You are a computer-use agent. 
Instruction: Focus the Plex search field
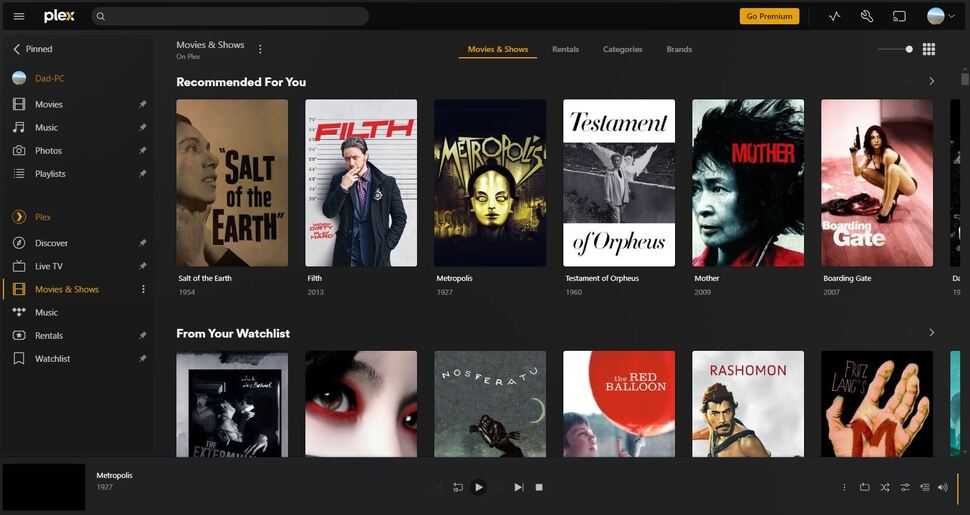tap(230, 16)
